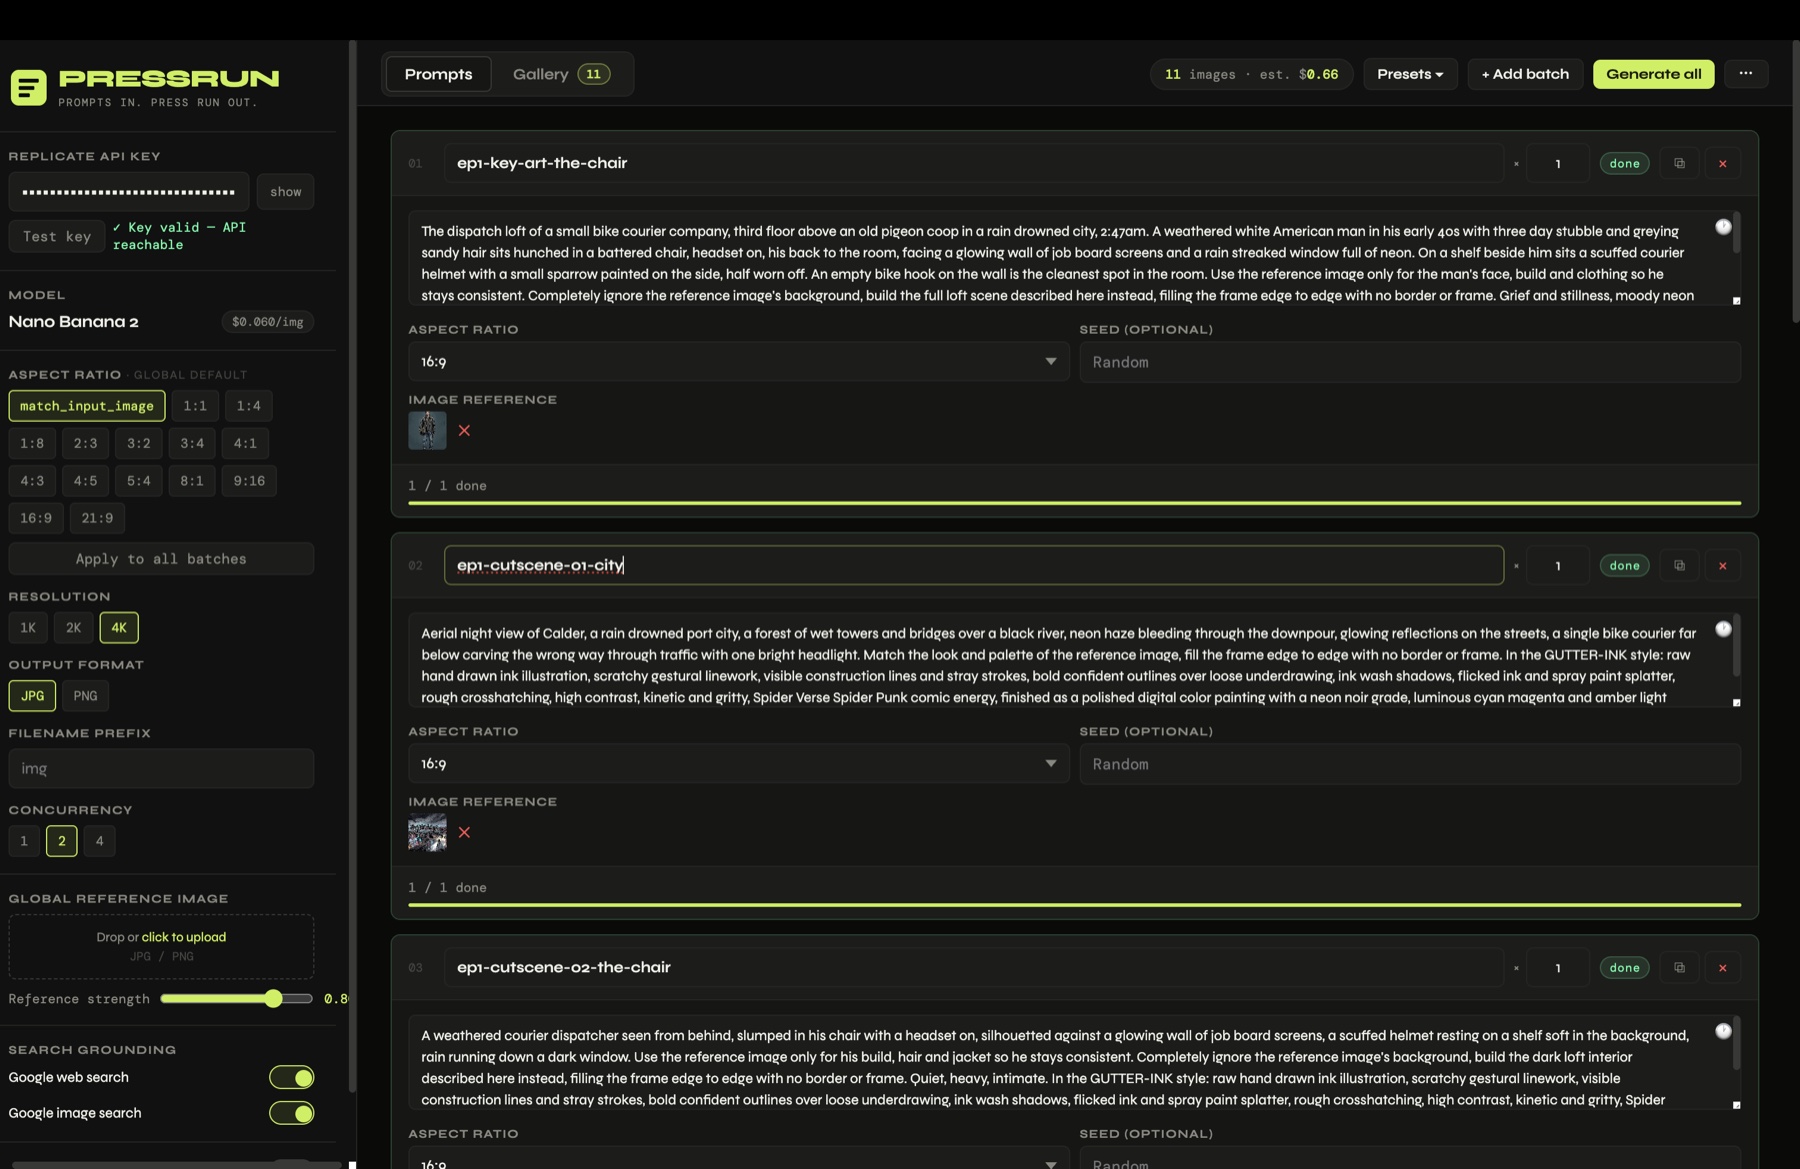Click the Replicate API key field
The height and width of the screenshot is (1169, 1800).
click(128, 192)
